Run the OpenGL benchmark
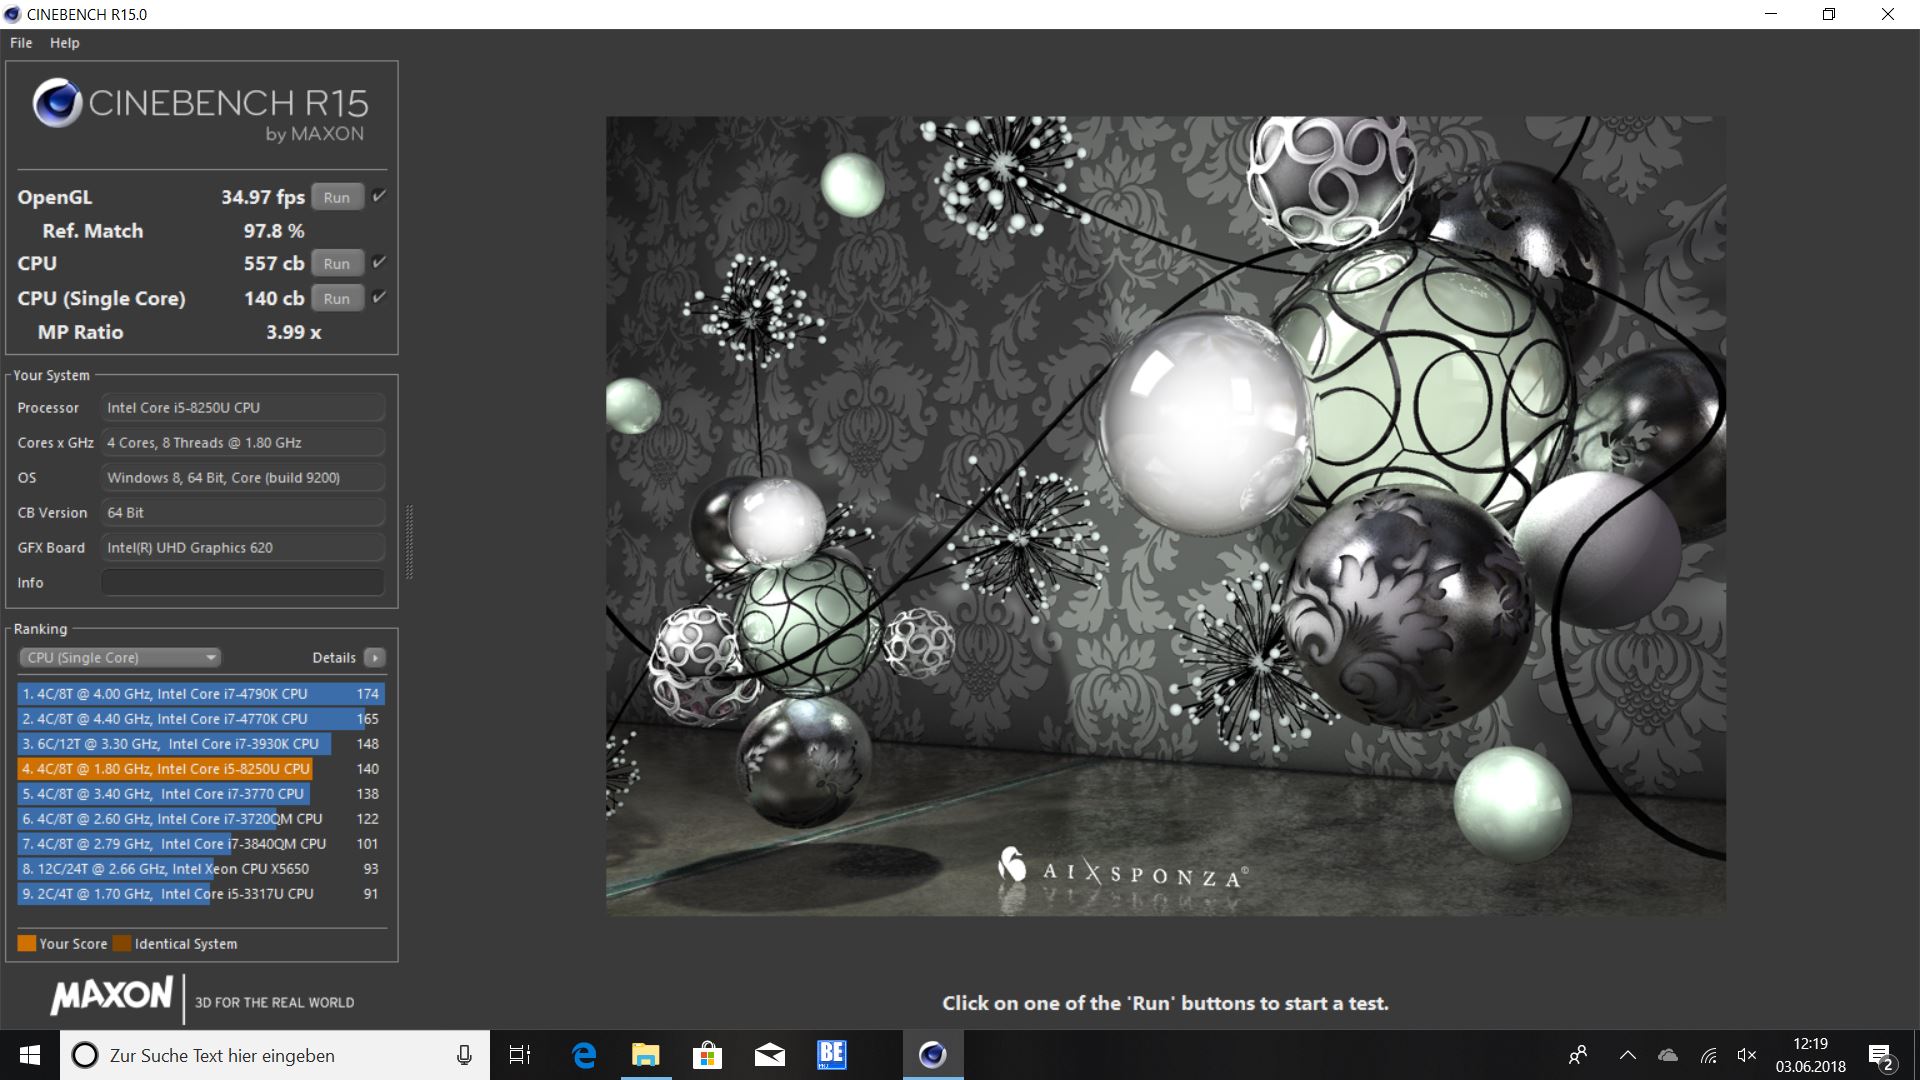1920x1080 pixels. (x=337, y=197)
